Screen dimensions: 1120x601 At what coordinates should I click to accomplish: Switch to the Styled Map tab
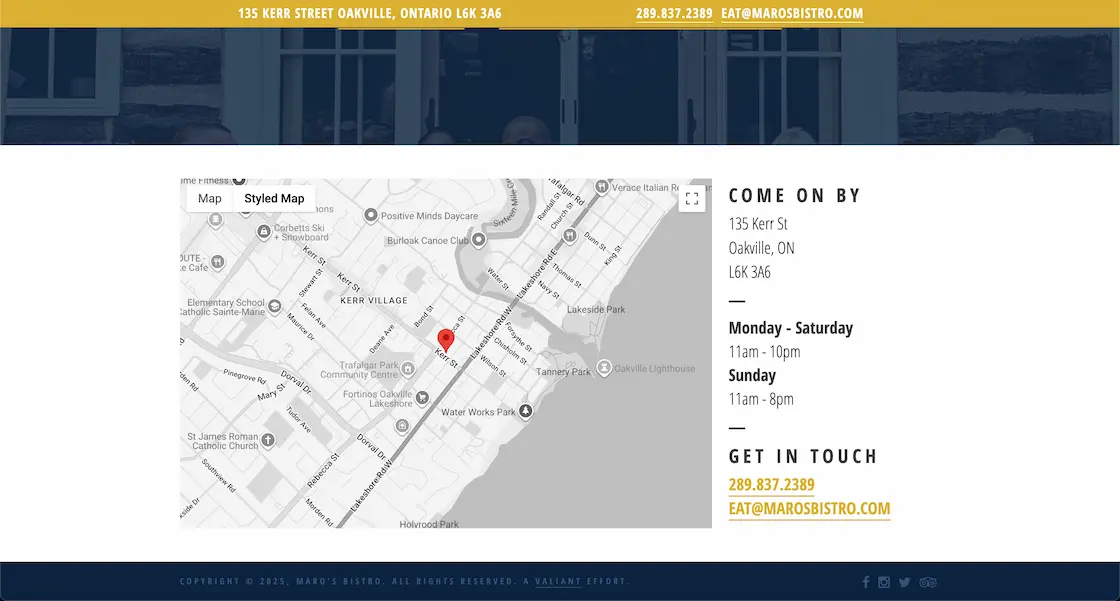(x=274, y=199)
